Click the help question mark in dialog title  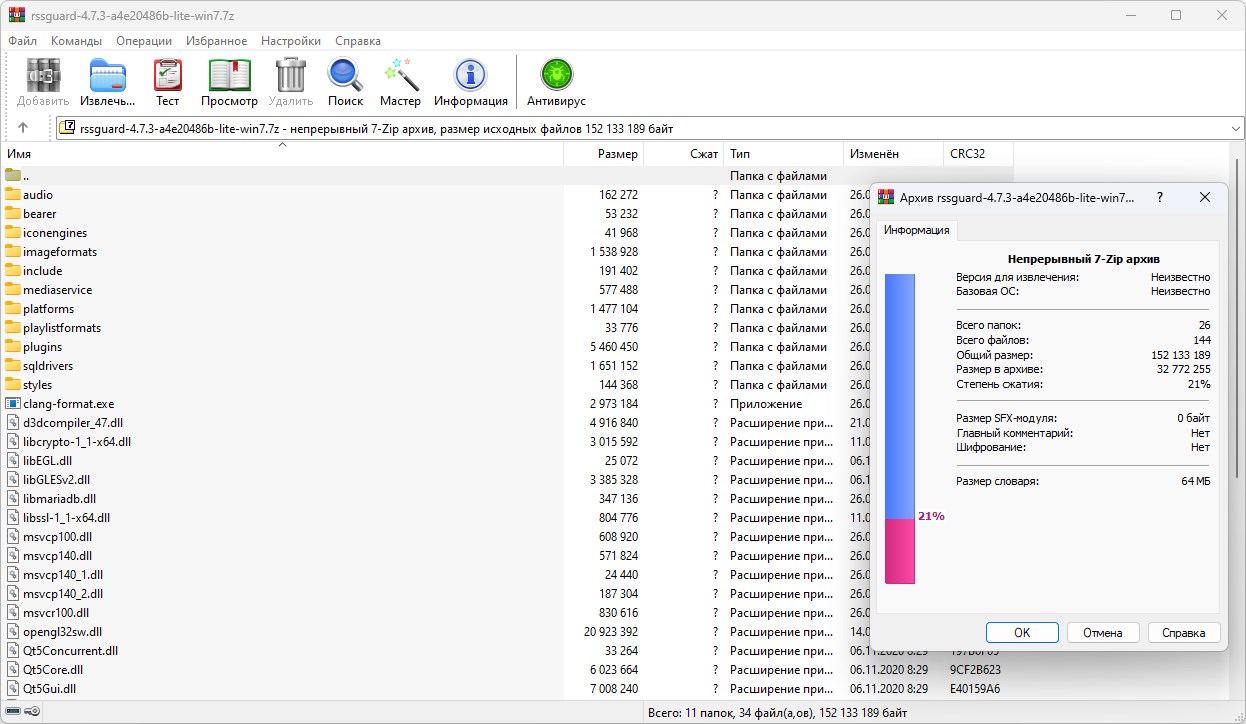[x=1160, y=197]
